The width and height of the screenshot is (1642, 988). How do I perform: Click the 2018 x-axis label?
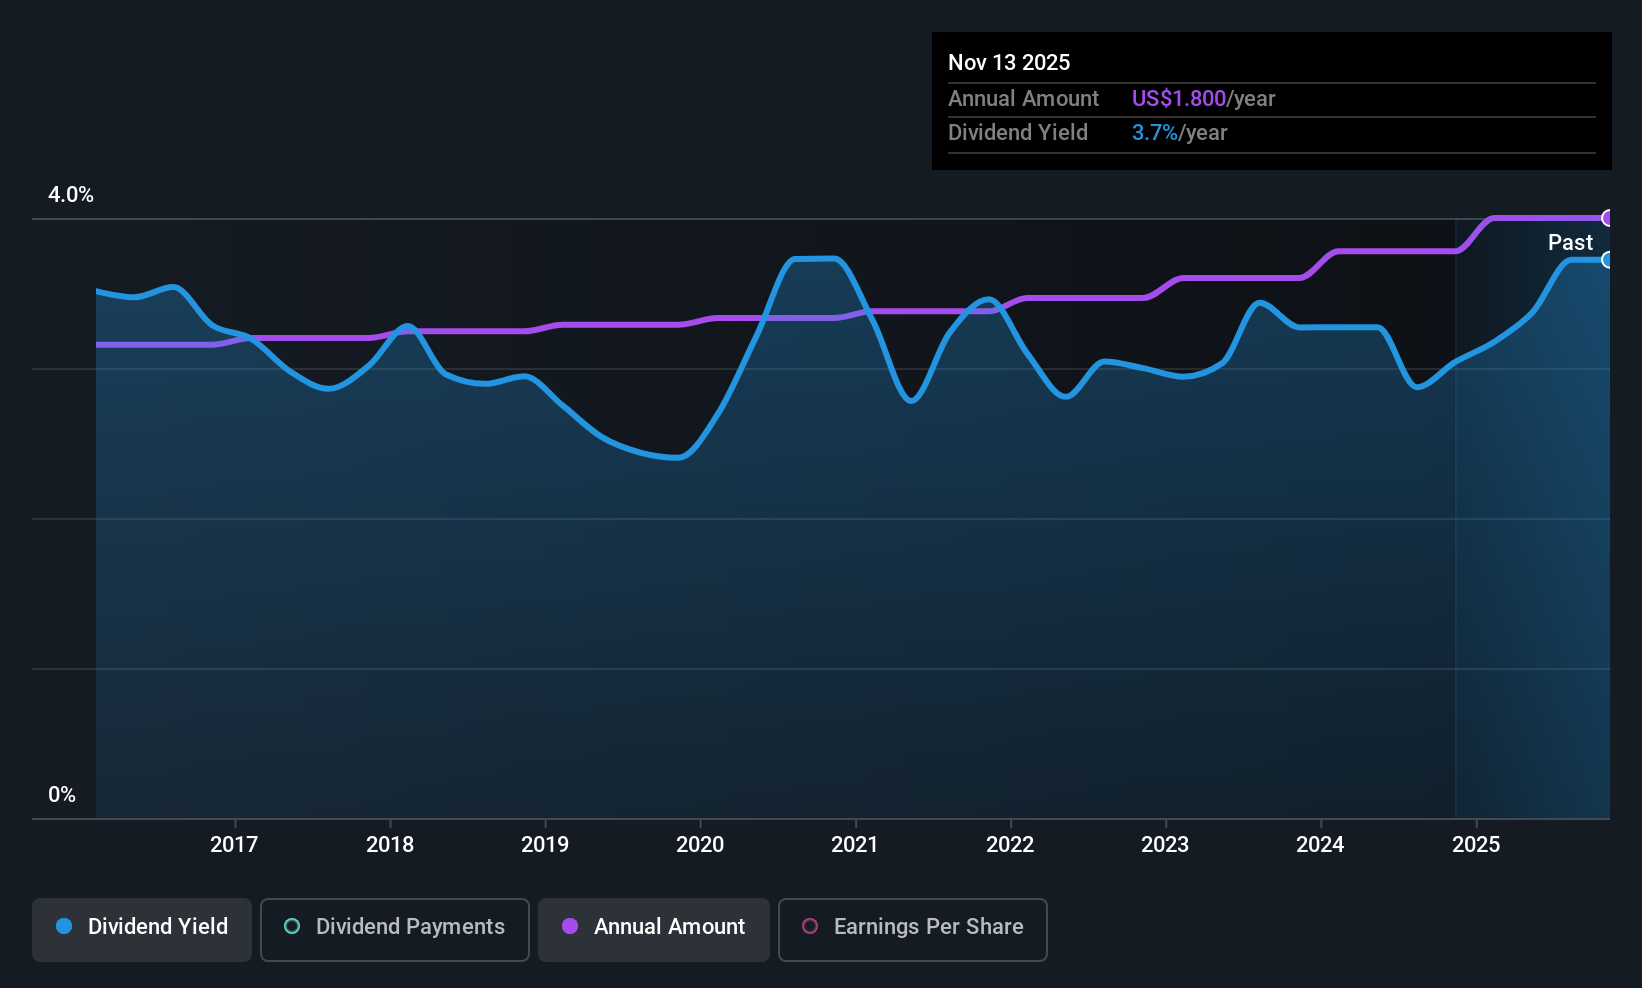click(390, 845)
